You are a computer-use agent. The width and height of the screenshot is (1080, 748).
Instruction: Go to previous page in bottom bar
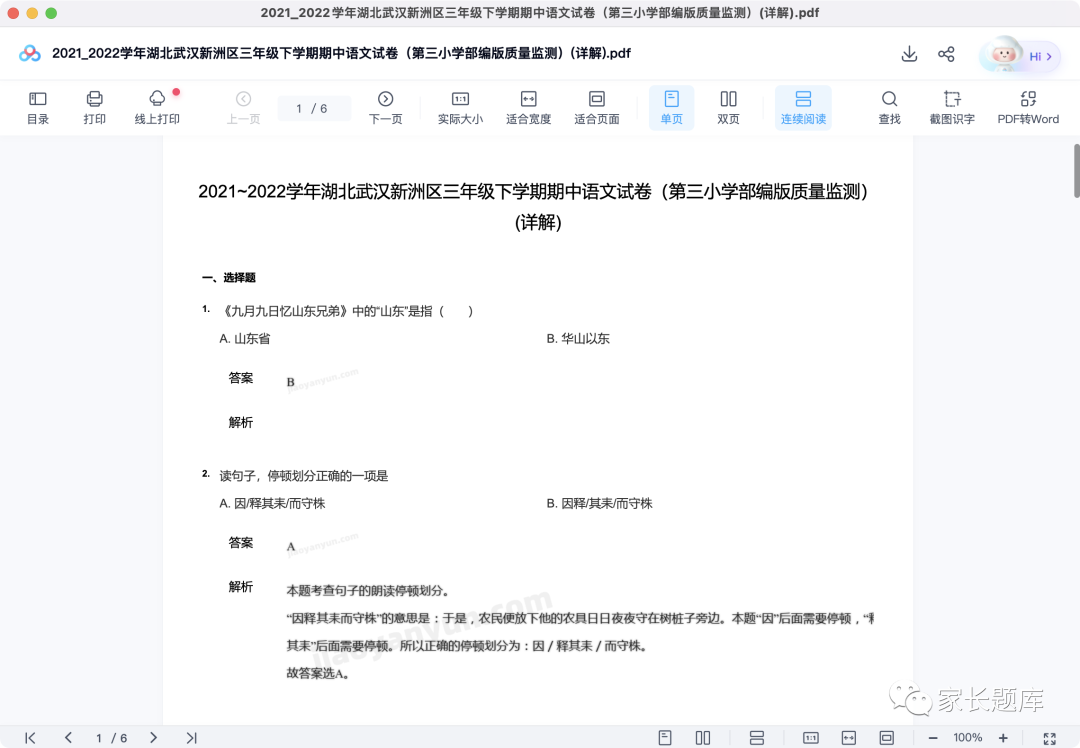click(68, 738)
